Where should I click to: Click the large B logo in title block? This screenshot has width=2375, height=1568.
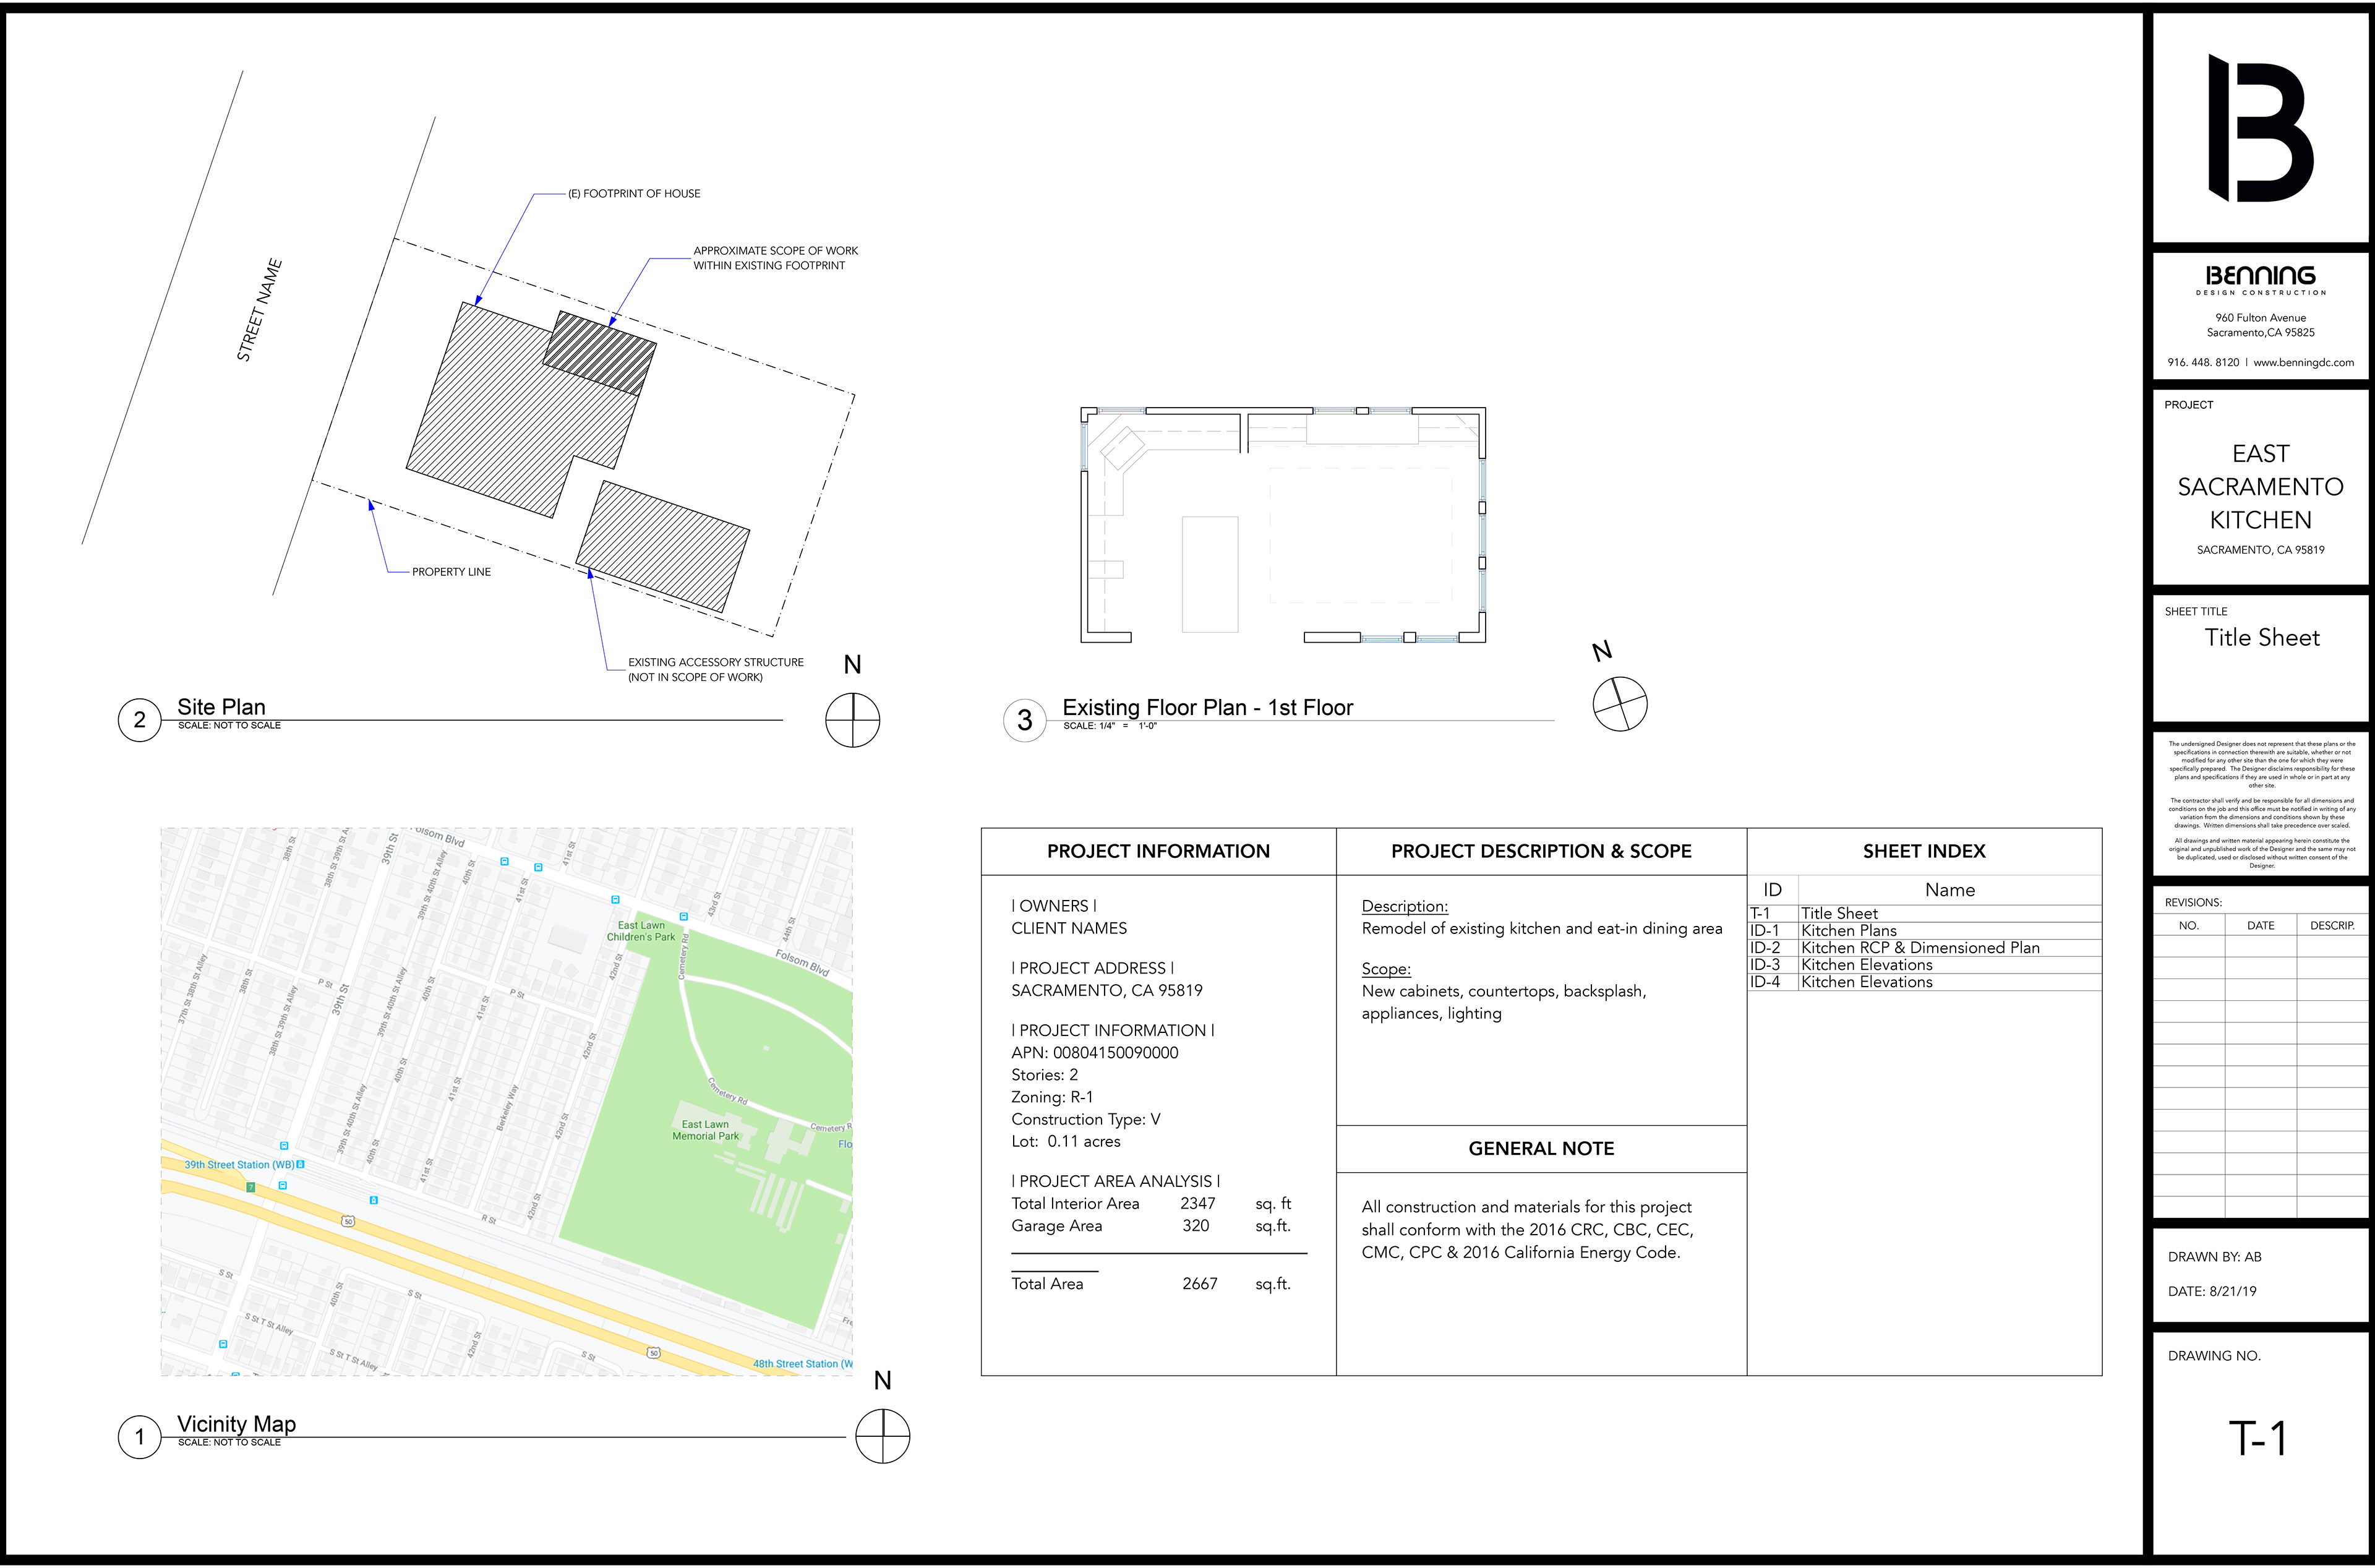pyautogui.click(x=2260, y=128)
